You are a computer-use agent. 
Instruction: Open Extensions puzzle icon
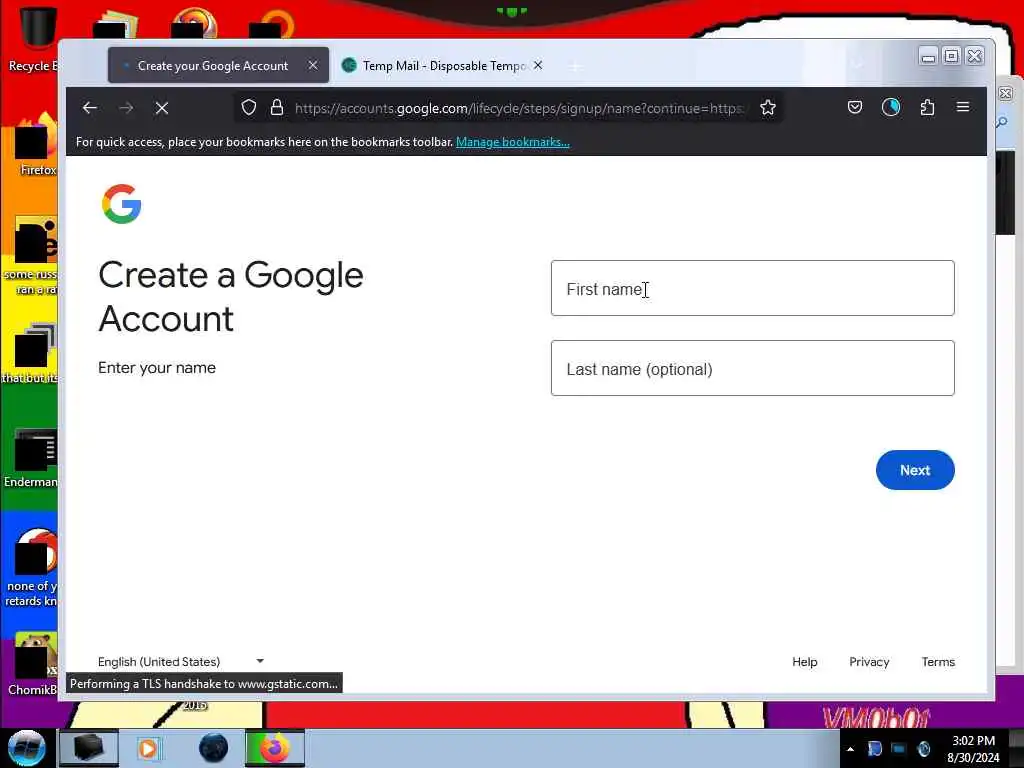(x=927, y=107)
